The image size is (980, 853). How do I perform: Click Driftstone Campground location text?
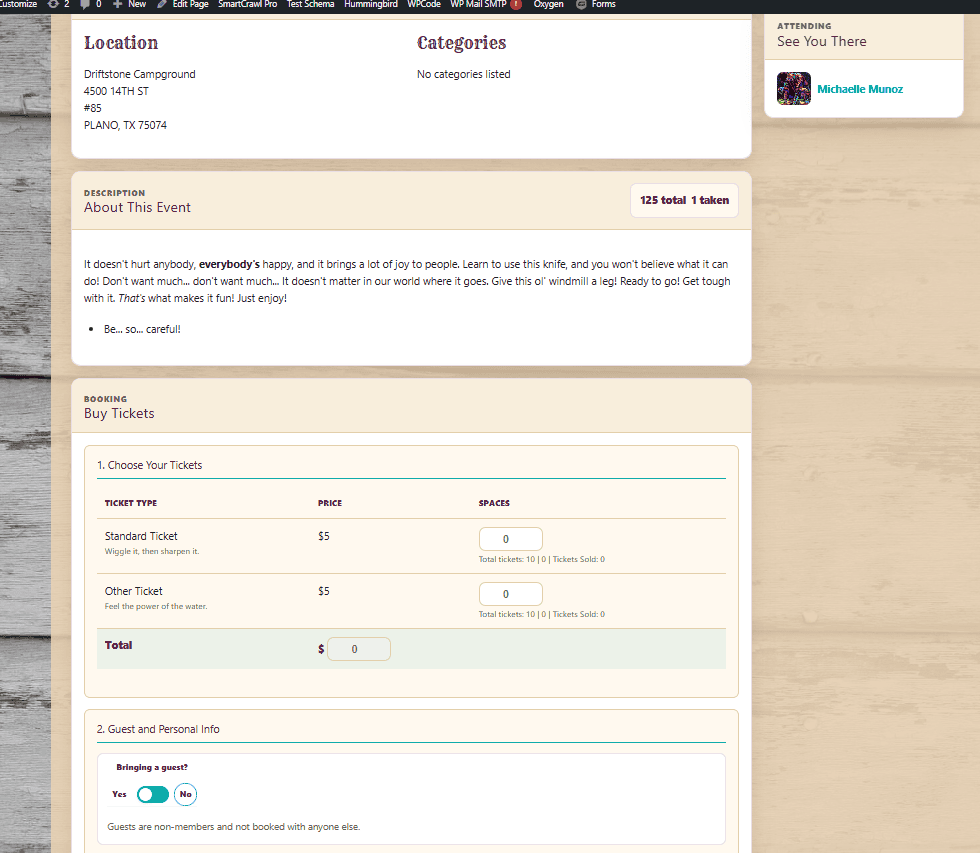tap(139, 74)
